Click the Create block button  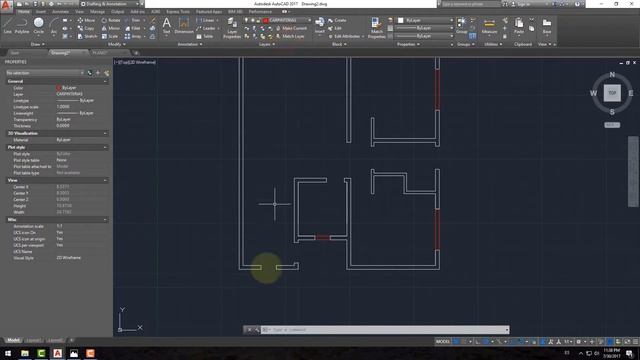coord(337,20)
